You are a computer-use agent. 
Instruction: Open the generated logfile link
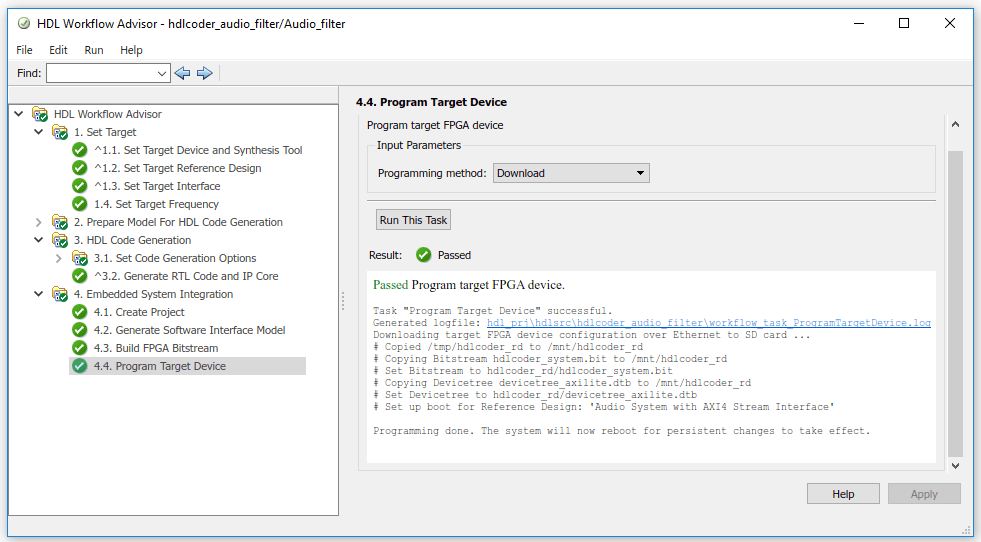708,323
